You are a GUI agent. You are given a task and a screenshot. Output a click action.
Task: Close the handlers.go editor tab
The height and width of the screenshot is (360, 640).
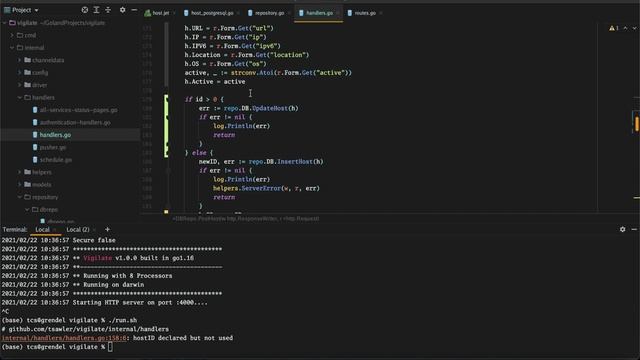(x=338, y=13)
